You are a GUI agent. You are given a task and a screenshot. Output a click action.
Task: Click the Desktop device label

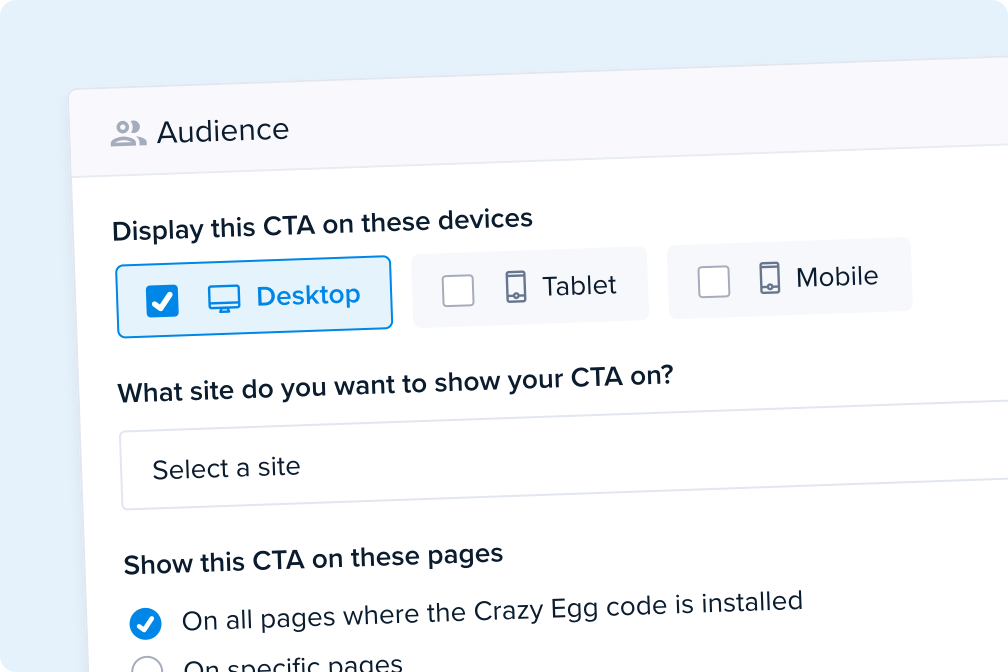tap(308, 296)
